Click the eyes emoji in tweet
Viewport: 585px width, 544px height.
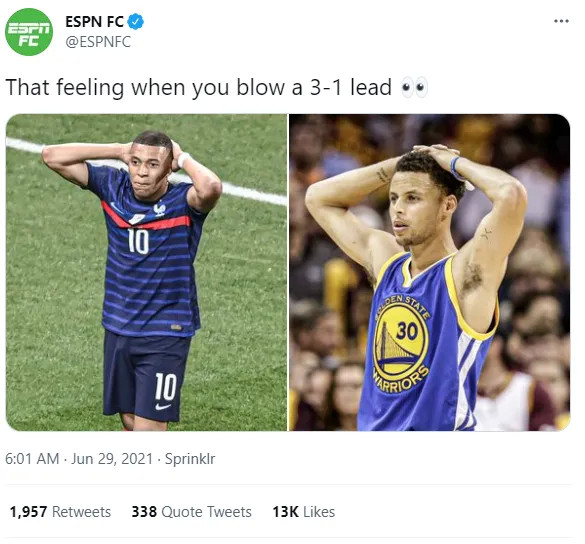pos(413,88)
